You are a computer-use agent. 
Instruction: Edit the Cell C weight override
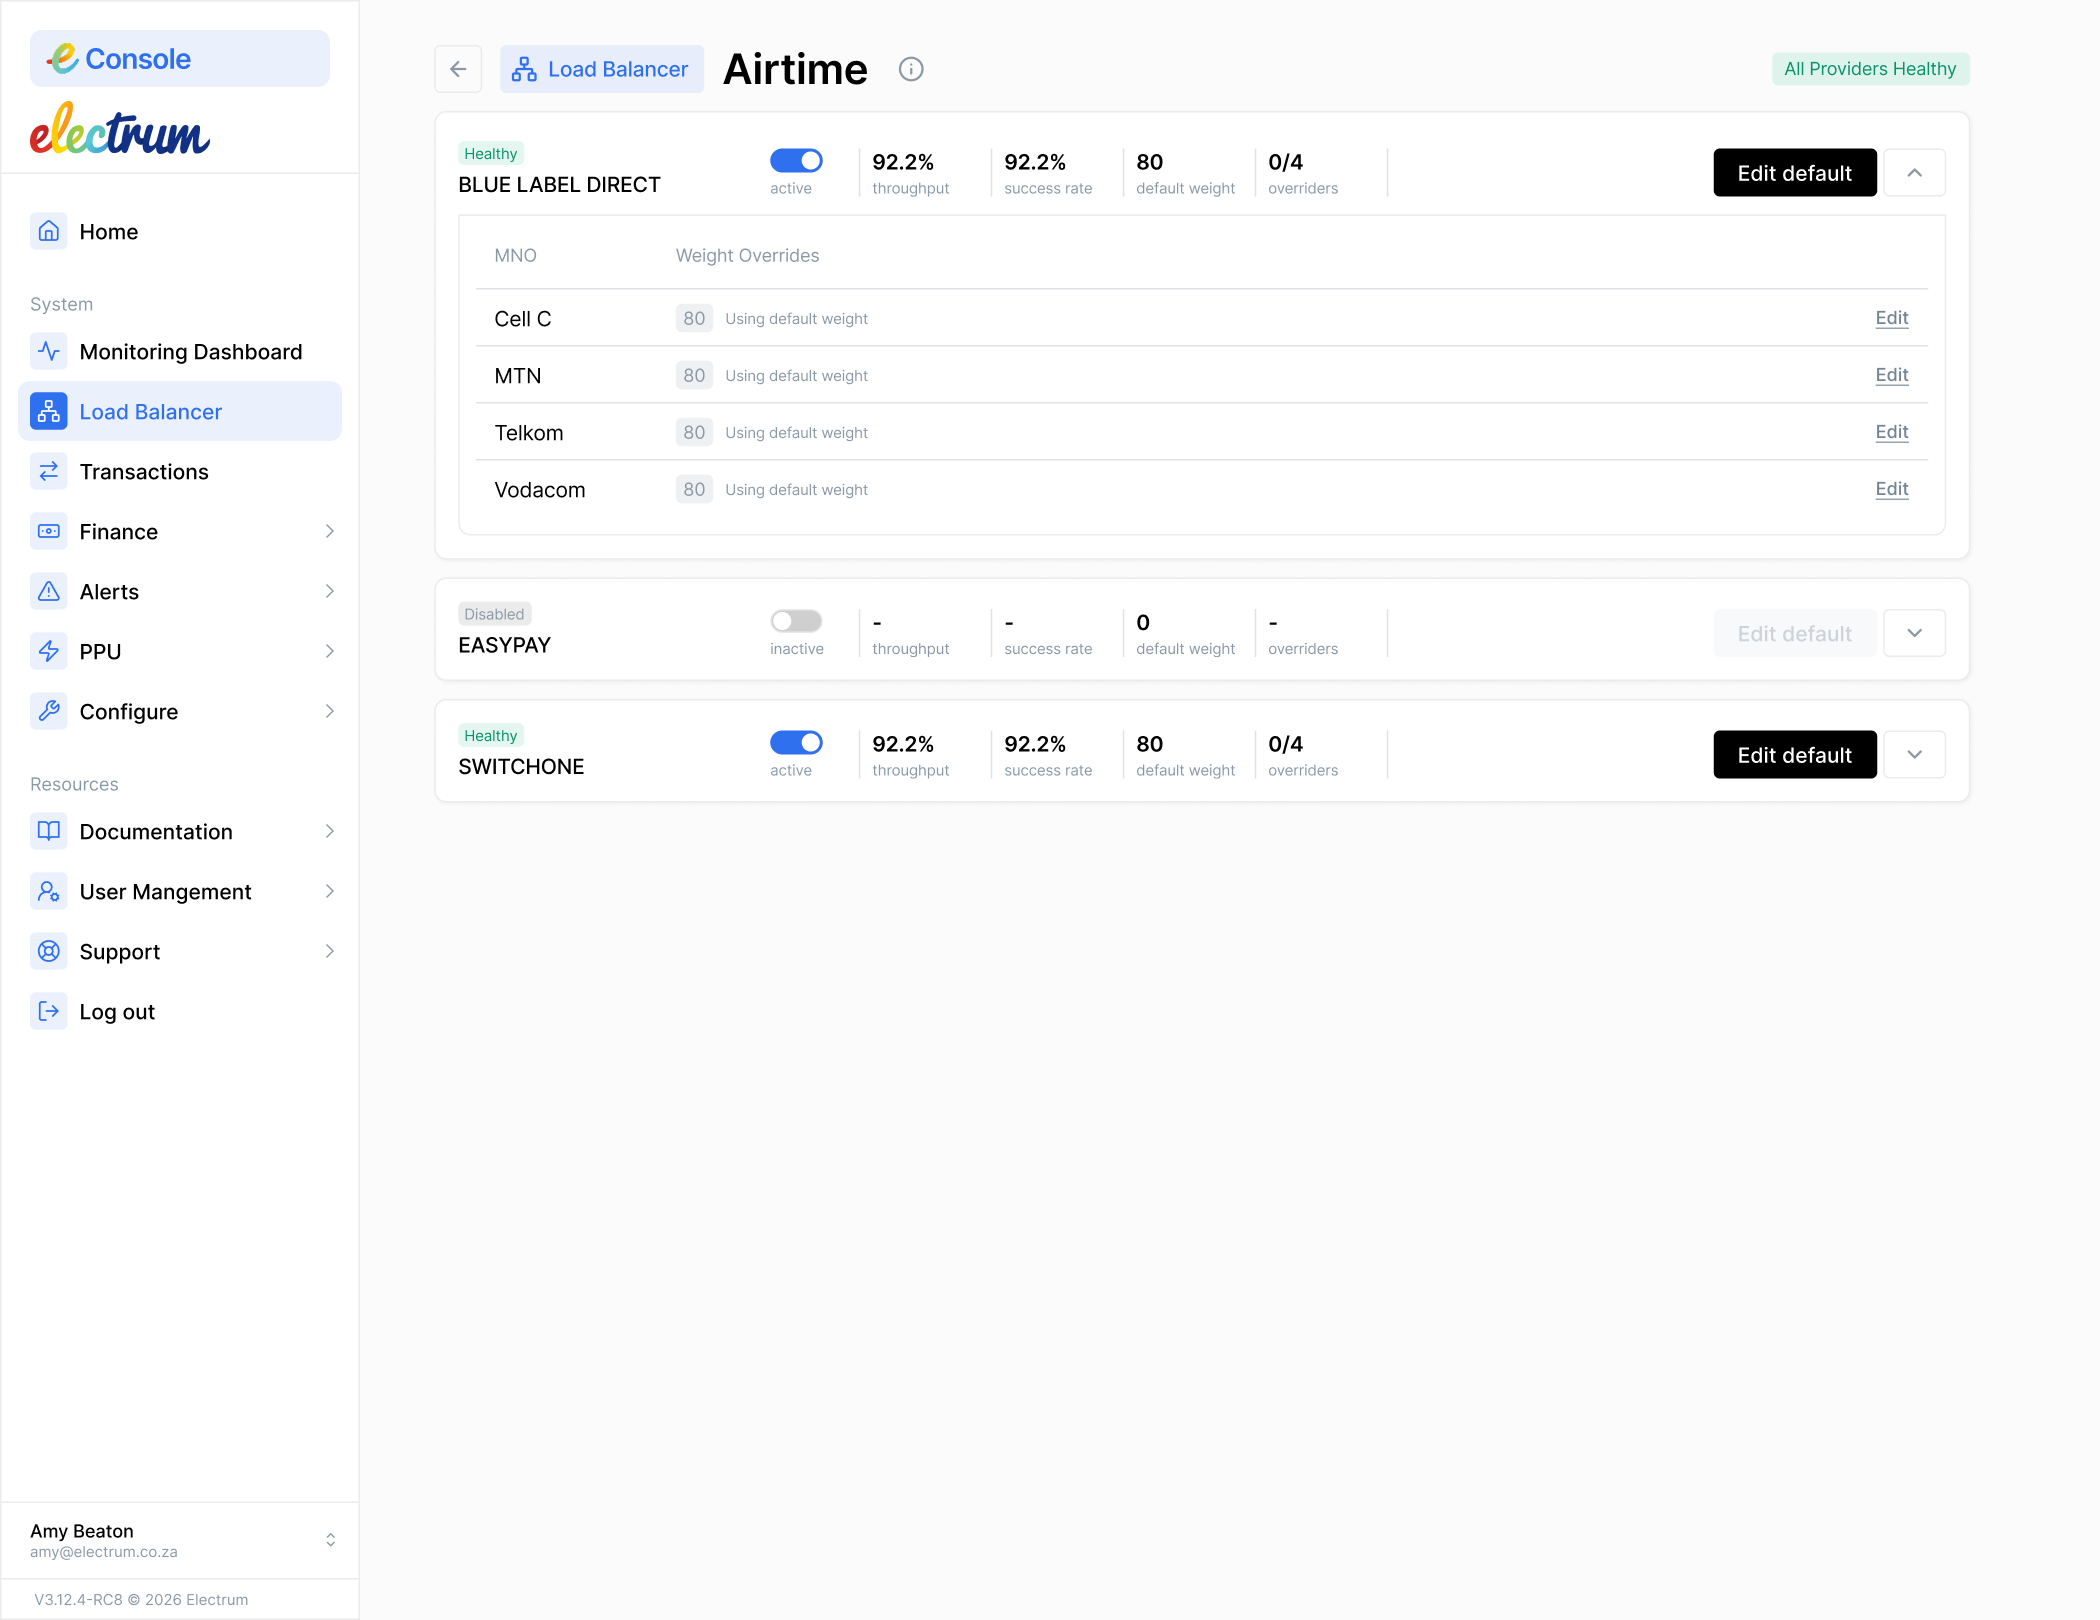click(1892, 318)
